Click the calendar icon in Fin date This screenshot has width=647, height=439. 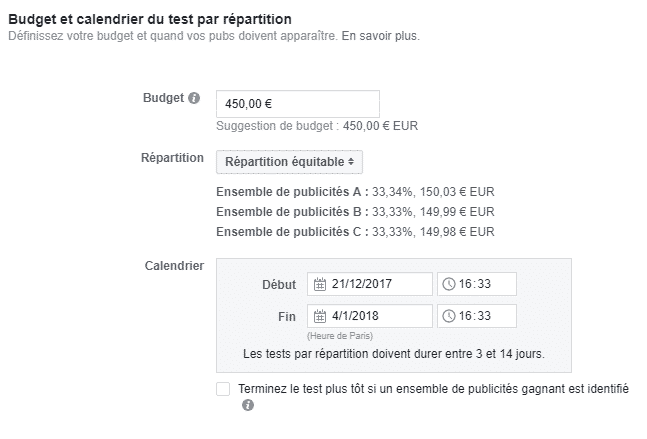[x=320, y=316]
